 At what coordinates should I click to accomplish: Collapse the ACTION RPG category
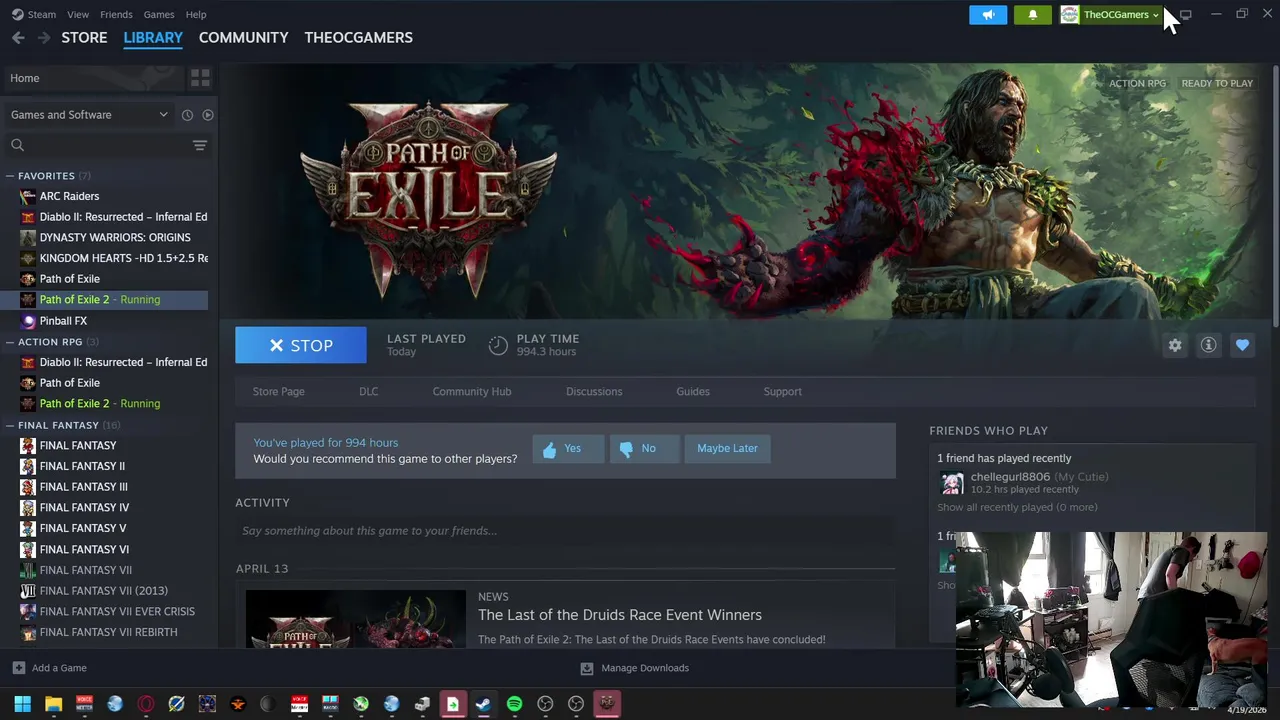point(10,342)
